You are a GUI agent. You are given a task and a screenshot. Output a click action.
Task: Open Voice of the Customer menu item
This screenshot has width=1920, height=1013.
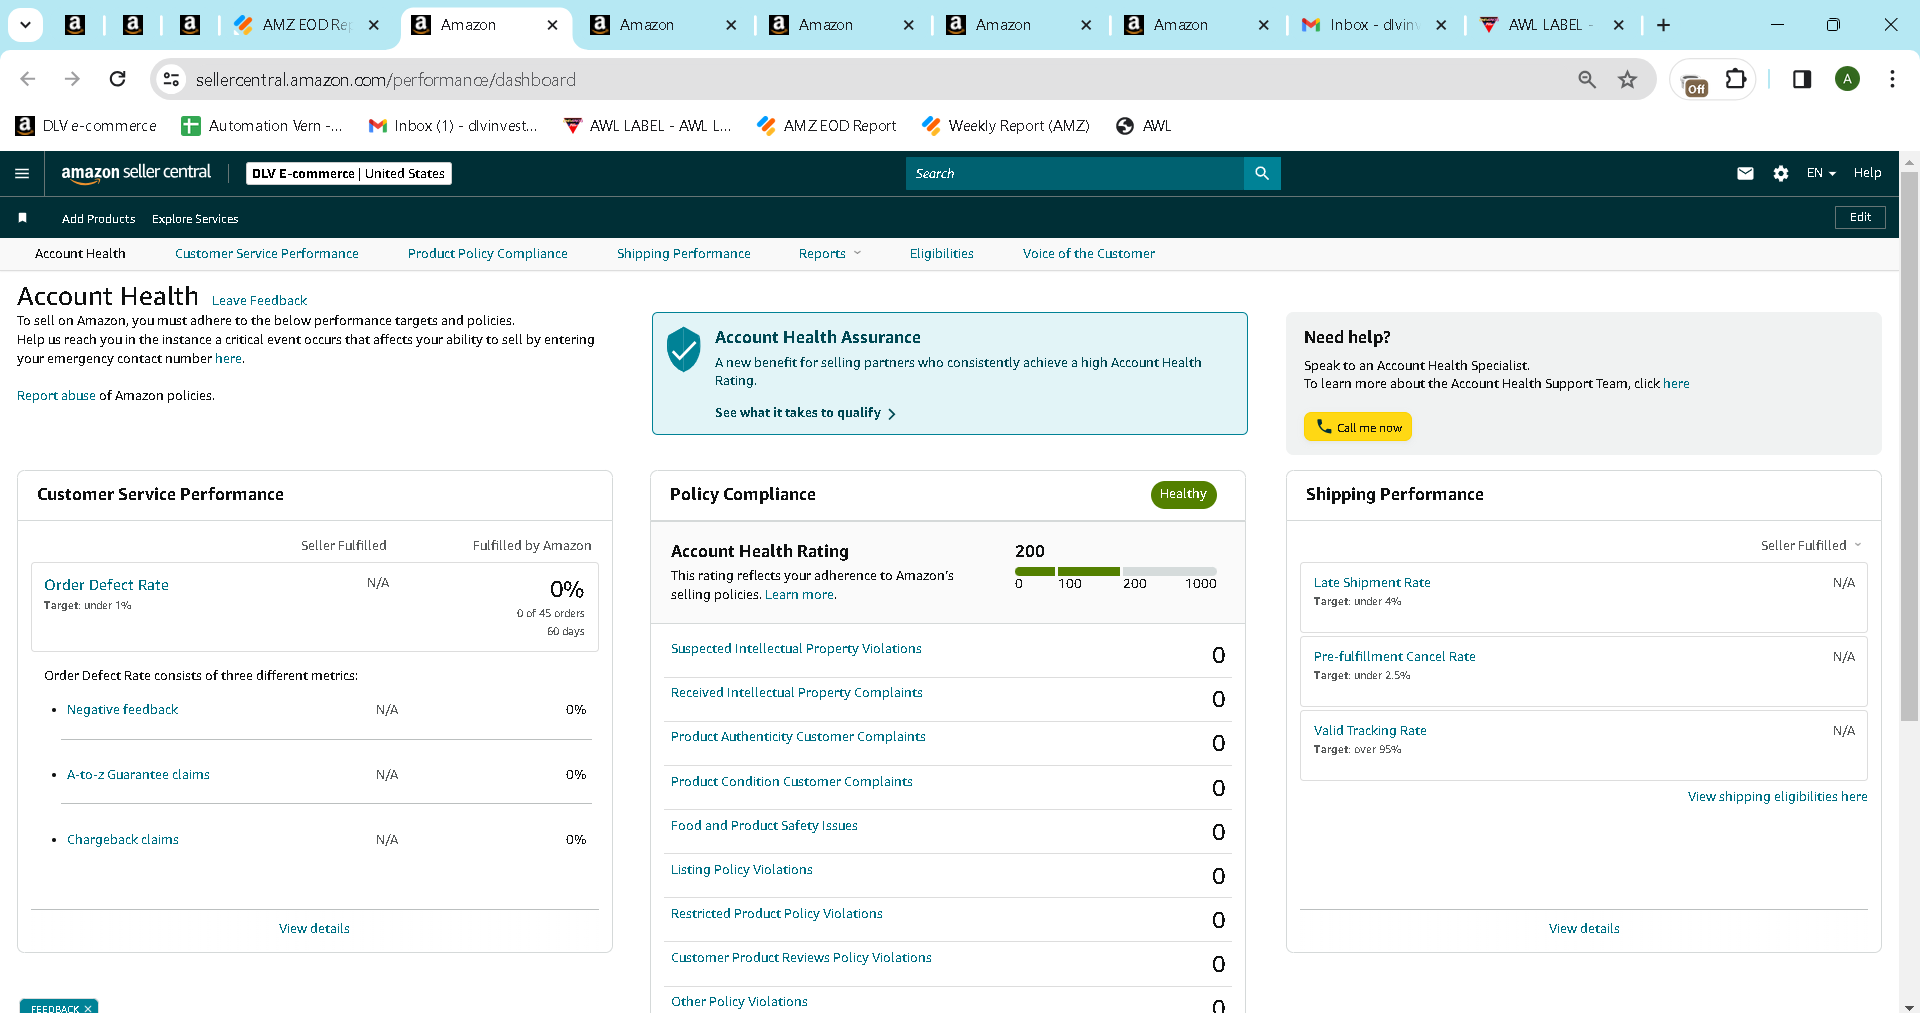pyautogui.click(x=1089, y=254)
